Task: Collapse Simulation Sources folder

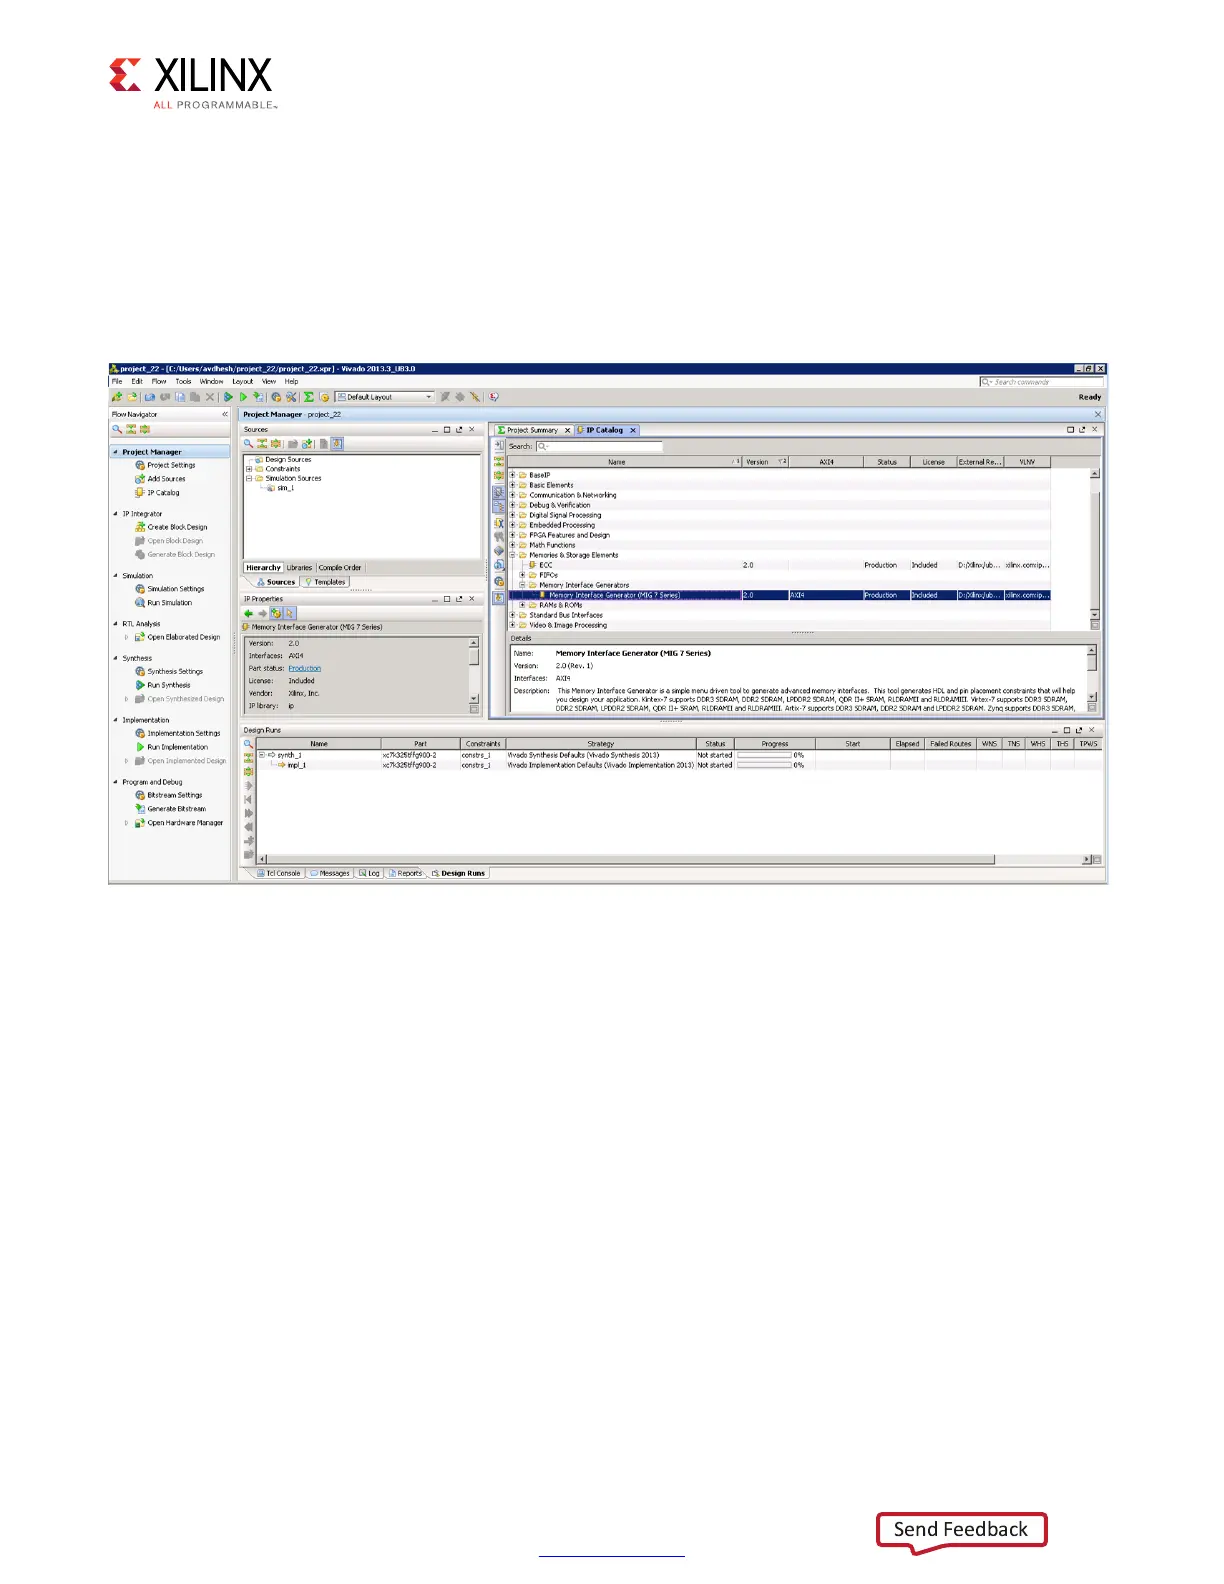Action: [x=249, y=478]
